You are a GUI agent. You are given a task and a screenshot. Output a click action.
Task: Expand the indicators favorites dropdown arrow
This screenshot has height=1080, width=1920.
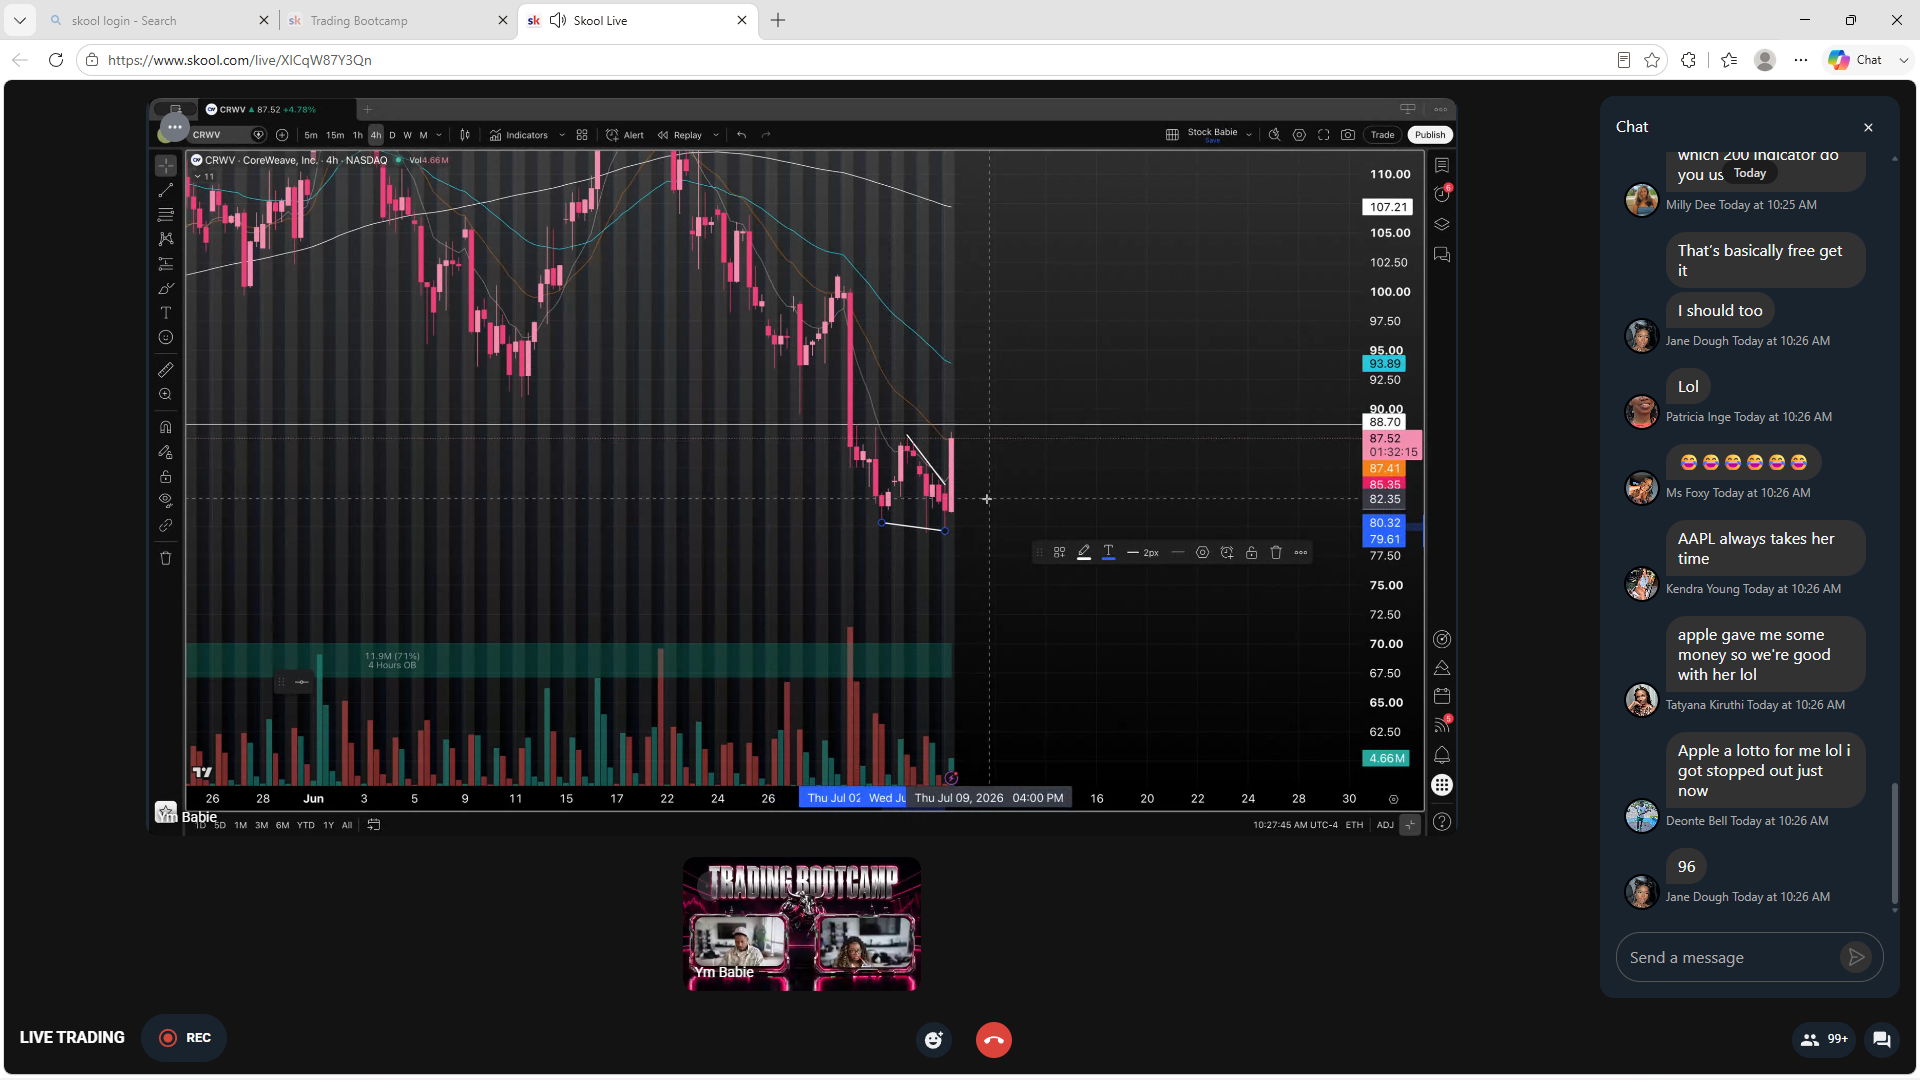pos(562,135)
